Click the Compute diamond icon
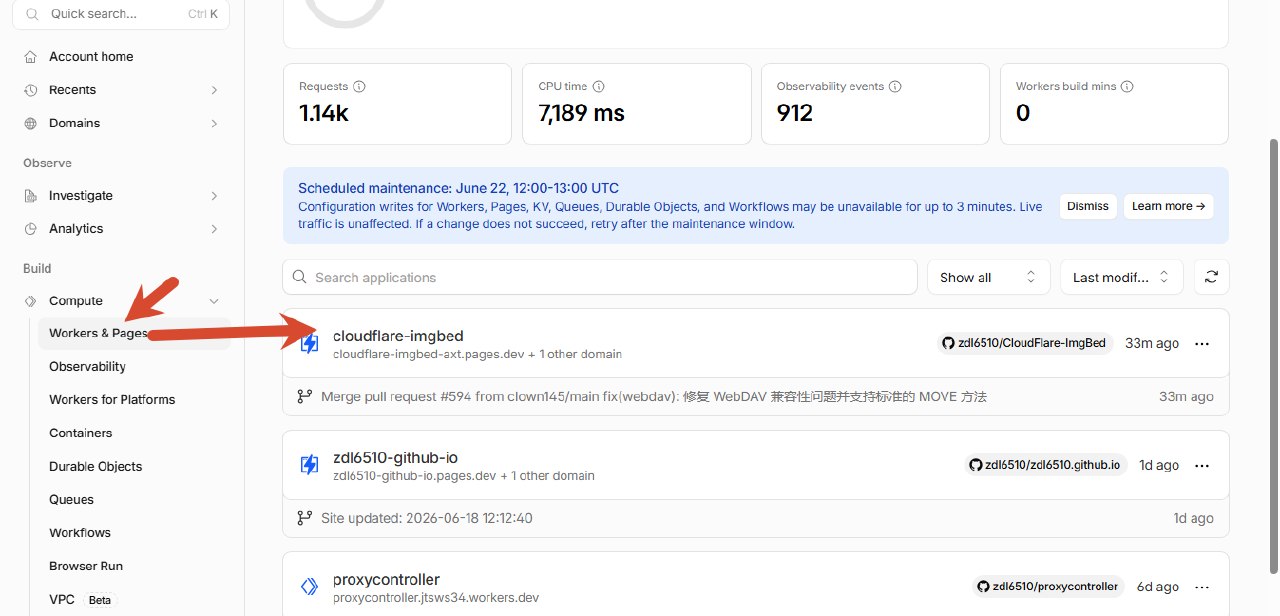Screen dimensions: 1280x616 tap(31, 301)
